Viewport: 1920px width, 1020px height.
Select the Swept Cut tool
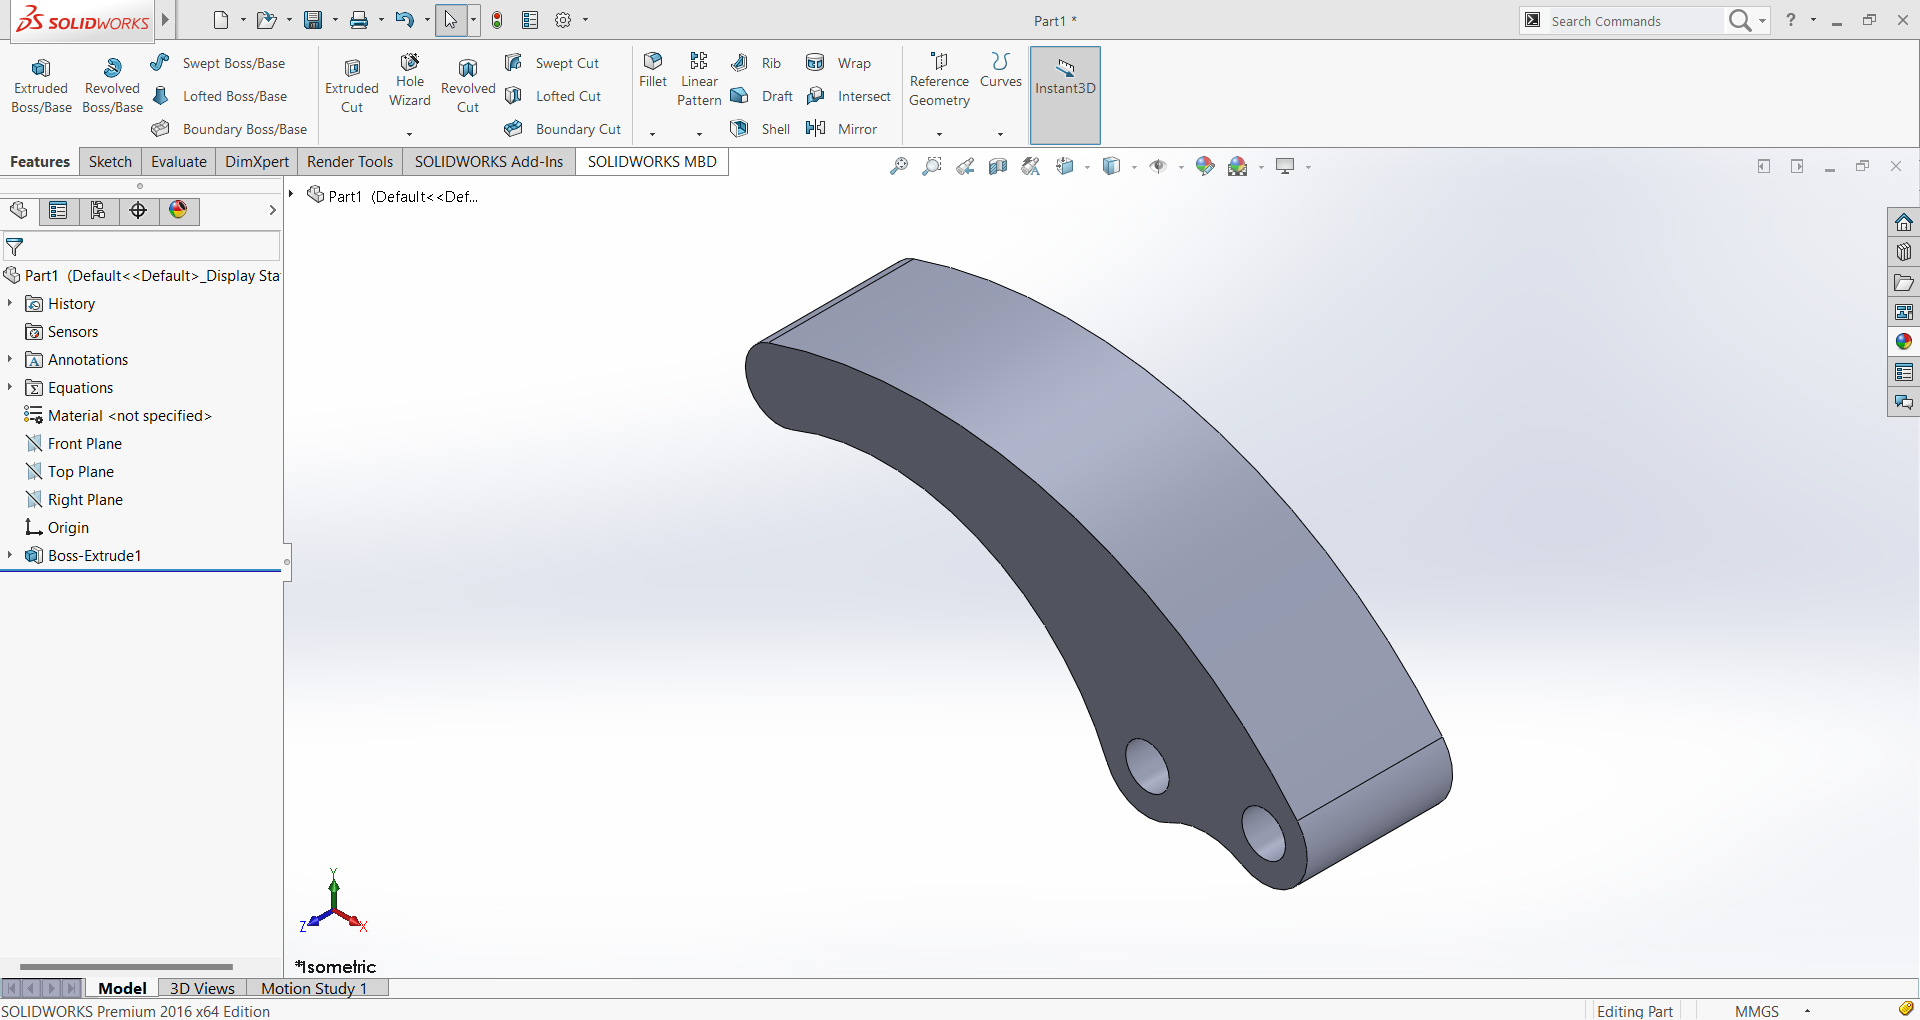552,63
